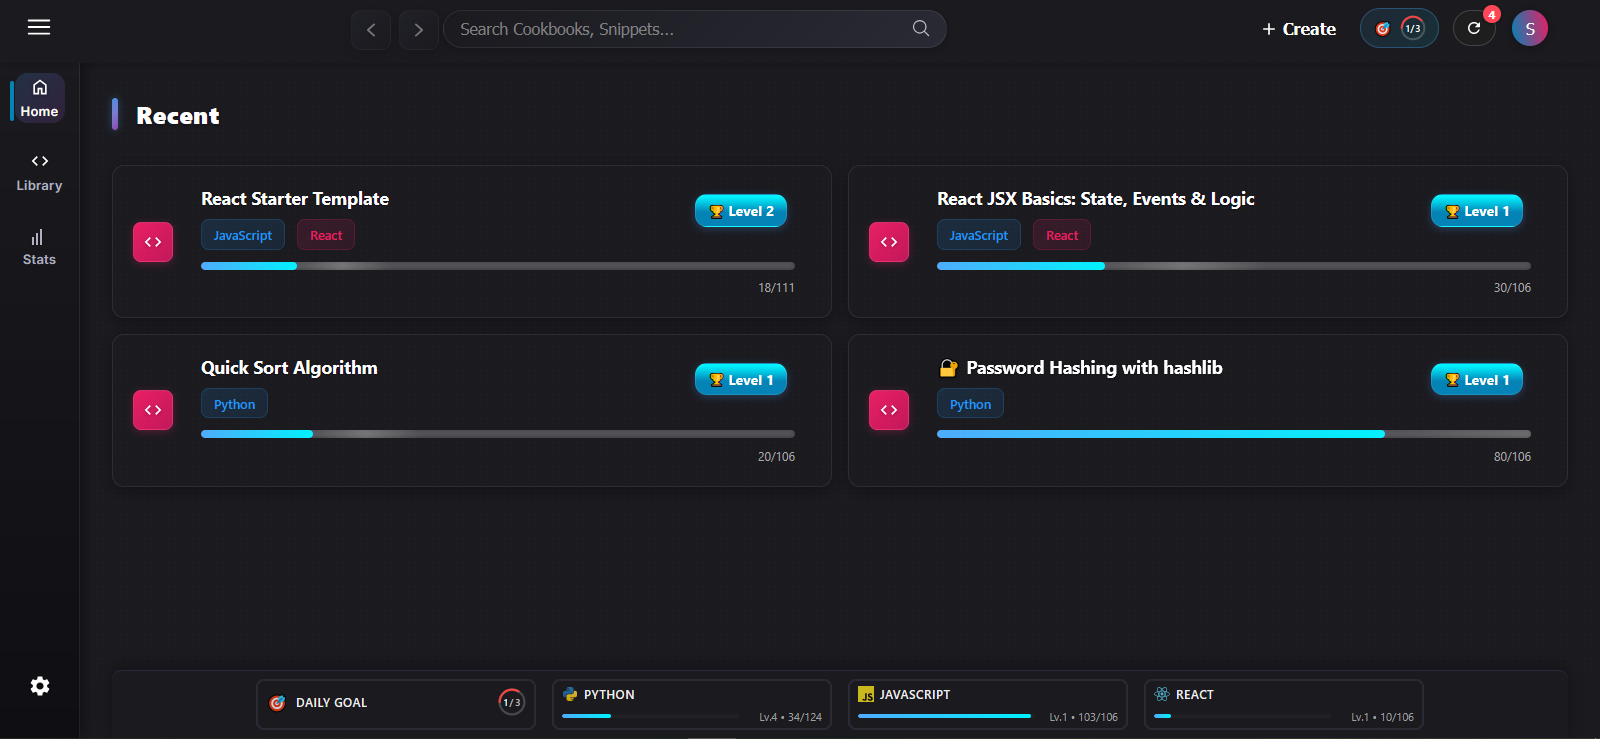1600x739 pixels.
Task: Click Level 2 badge on React Starter Template
Action: [x=741, y=211]
